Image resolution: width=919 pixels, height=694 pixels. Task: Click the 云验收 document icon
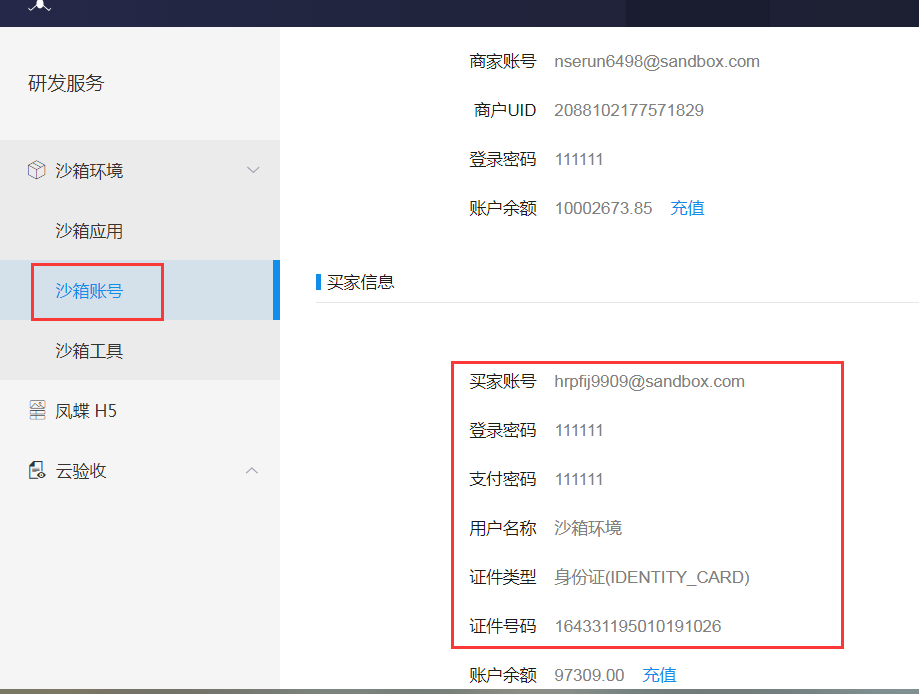37,470
